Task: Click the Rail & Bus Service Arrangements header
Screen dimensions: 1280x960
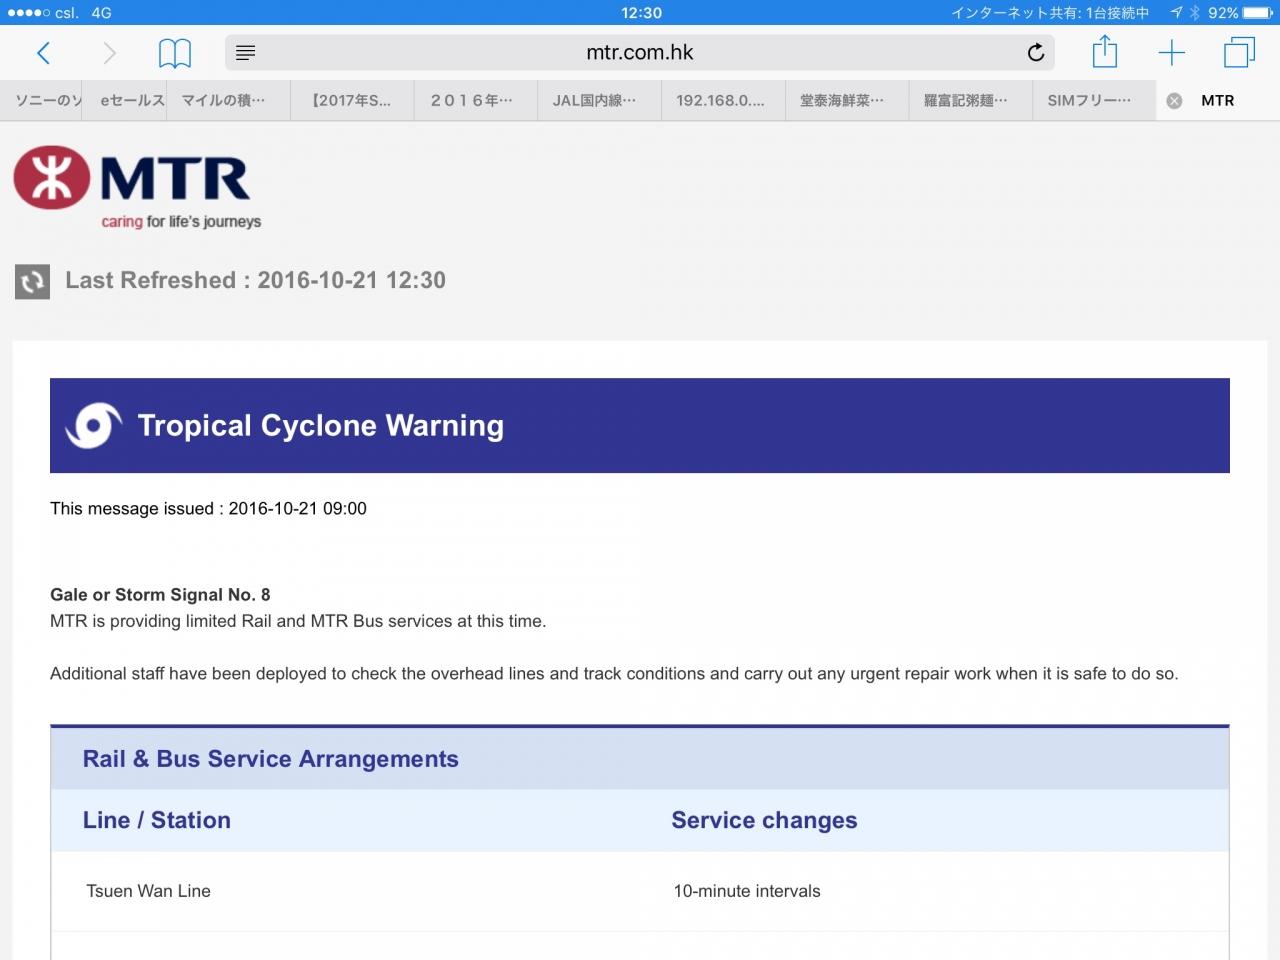Action: click(x=271, y=759)
